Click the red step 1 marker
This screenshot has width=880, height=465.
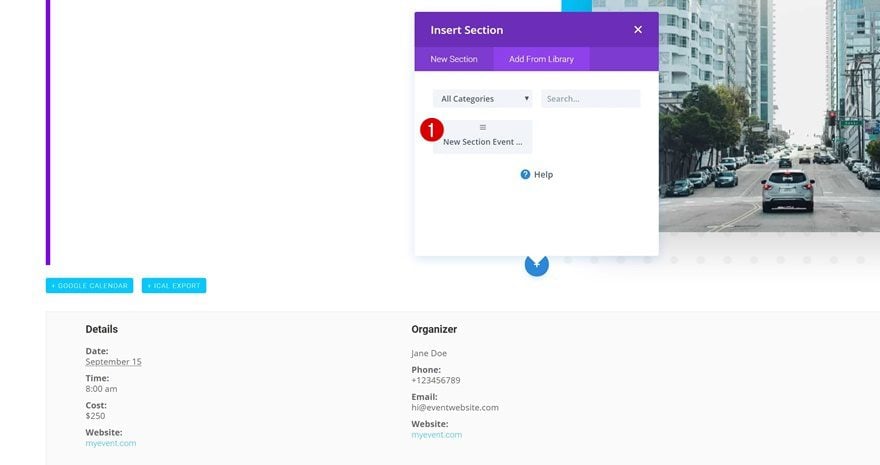tap(432, 130)
